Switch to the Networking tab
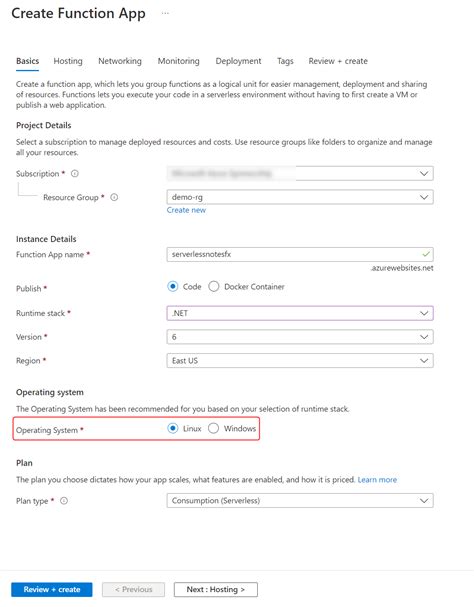The width and height of the screenshot is (474, 607). pos(120,61)
